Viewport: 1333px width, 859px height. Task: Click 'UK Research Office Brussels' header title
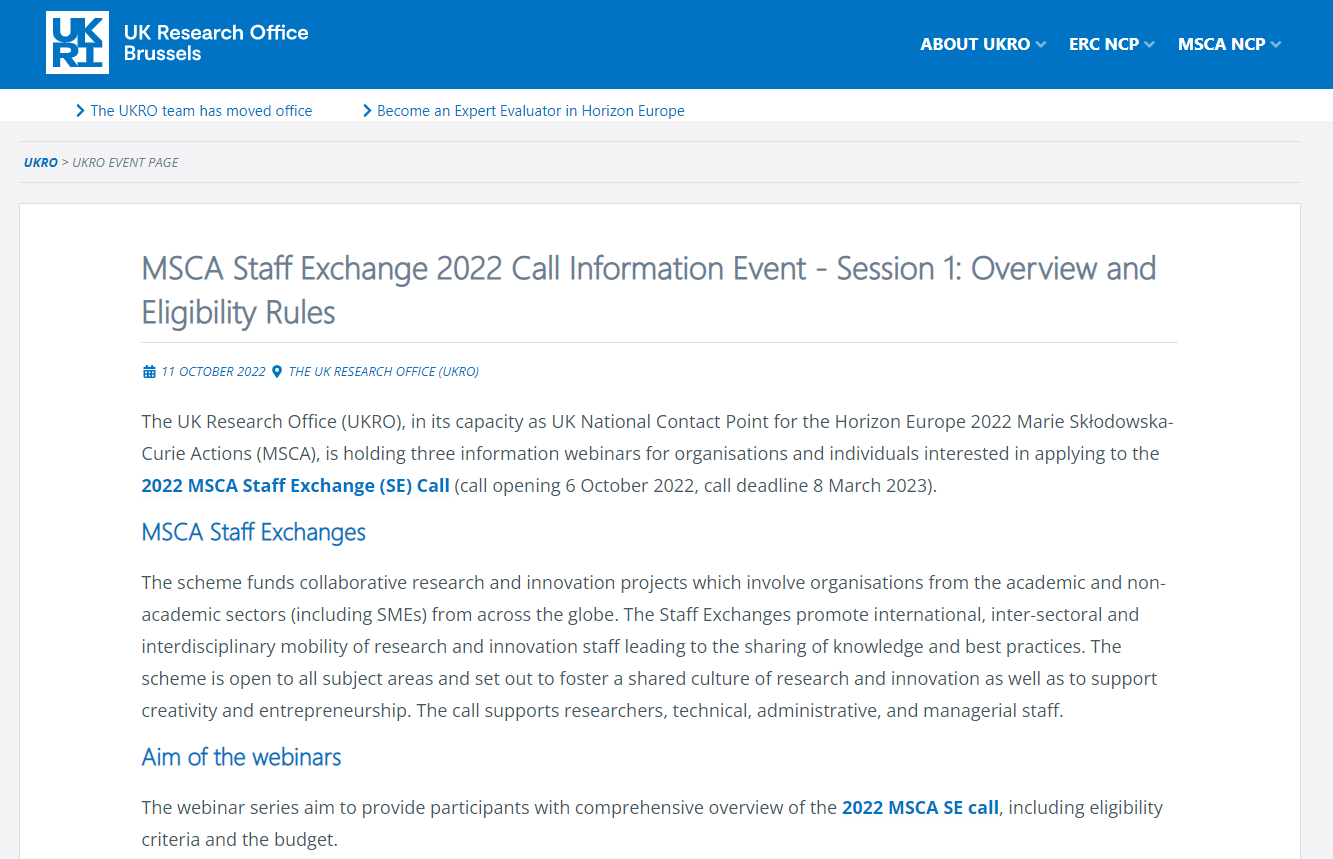216,43
